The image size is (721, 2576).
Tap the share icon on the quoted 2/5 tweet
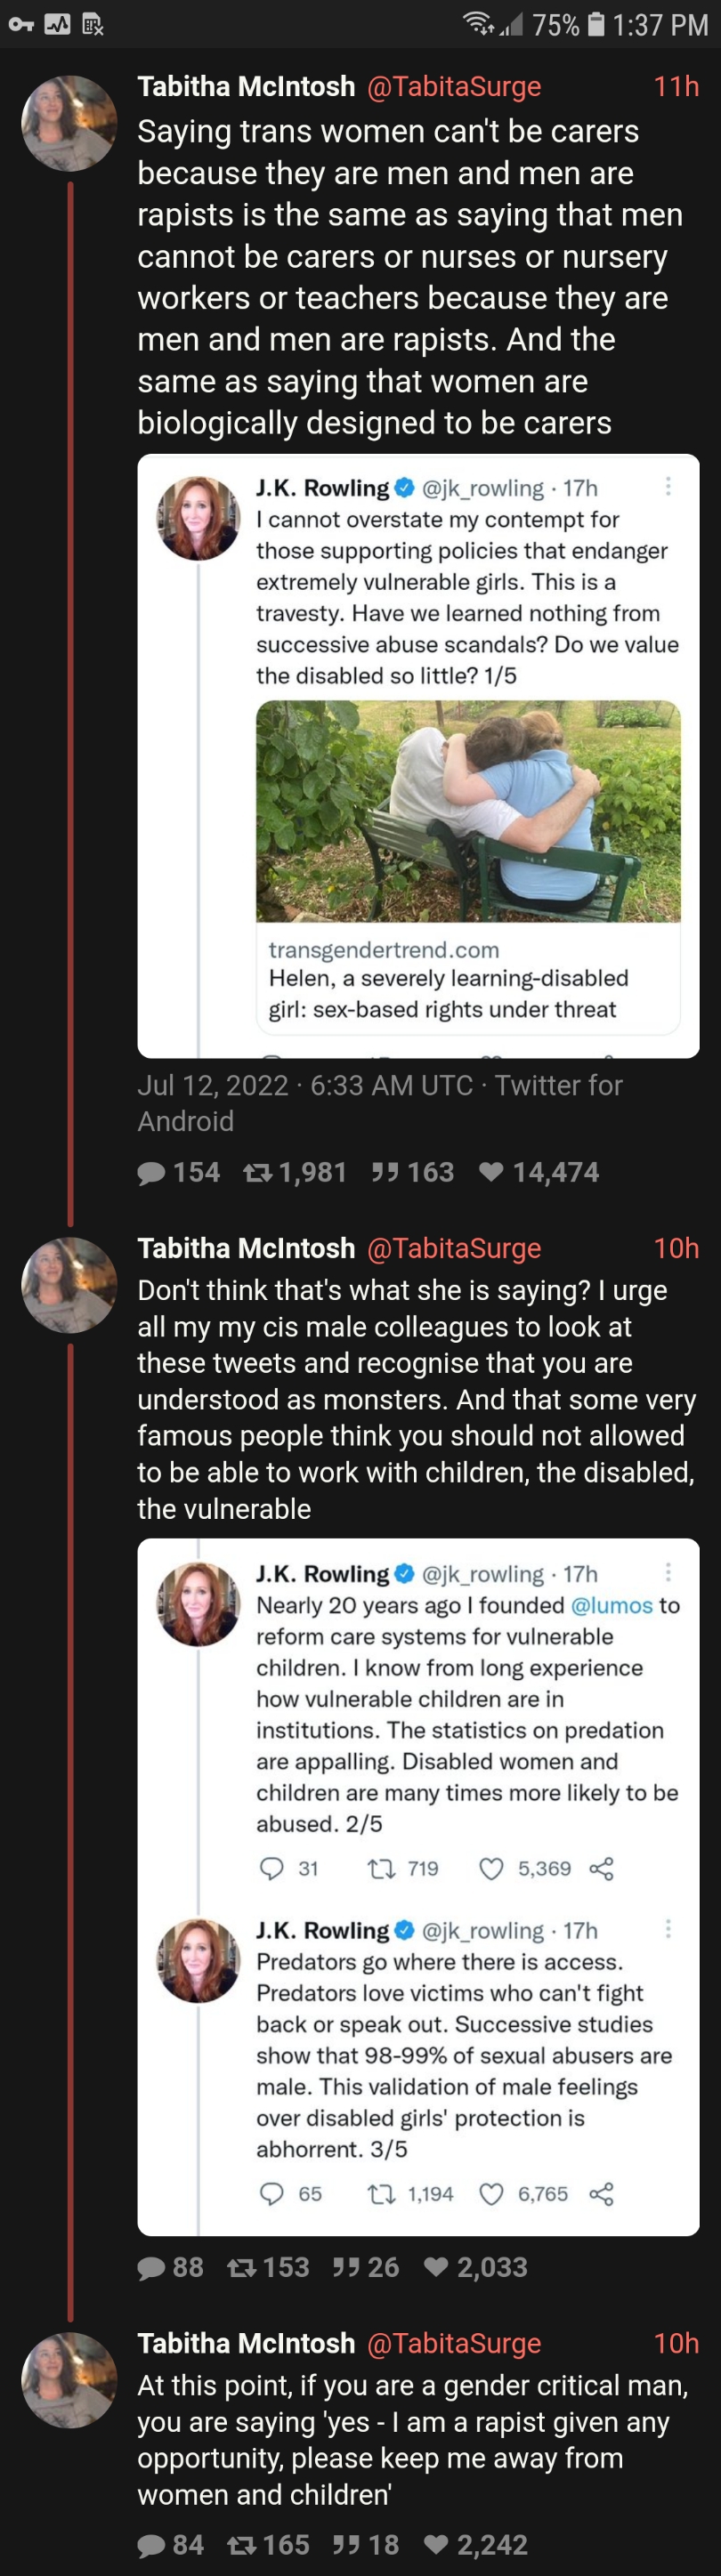tap(601, 1869)
